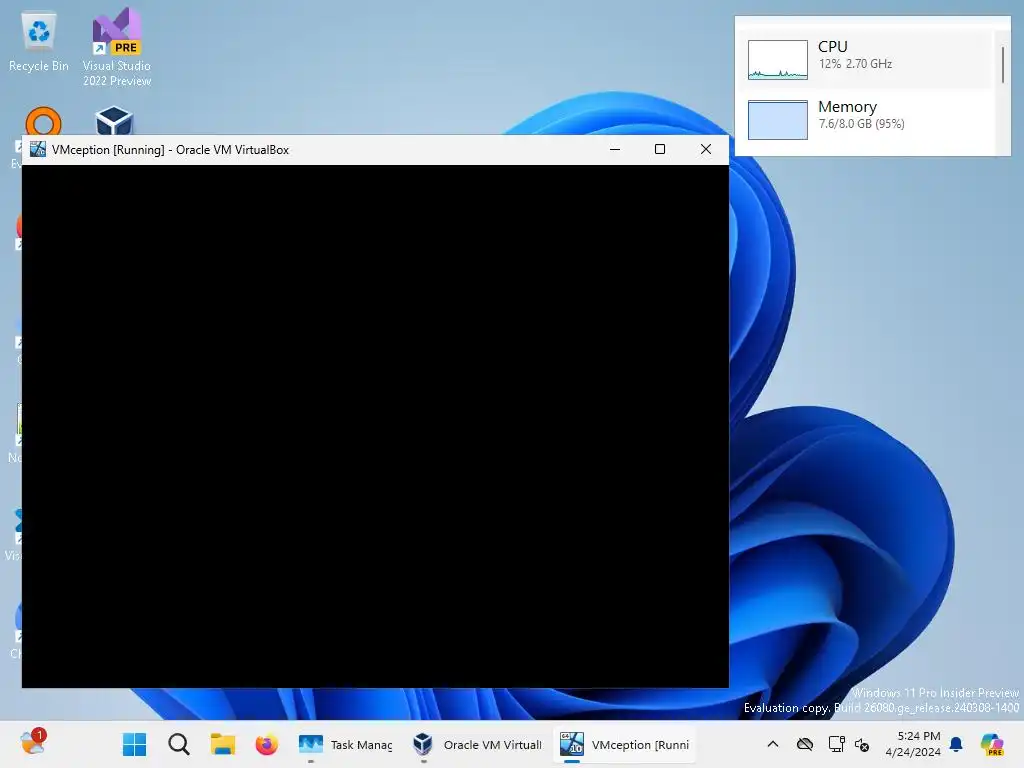Click the VMception window title bar icon
This screenshot has width=1024, height=768.
pos(38,150)
